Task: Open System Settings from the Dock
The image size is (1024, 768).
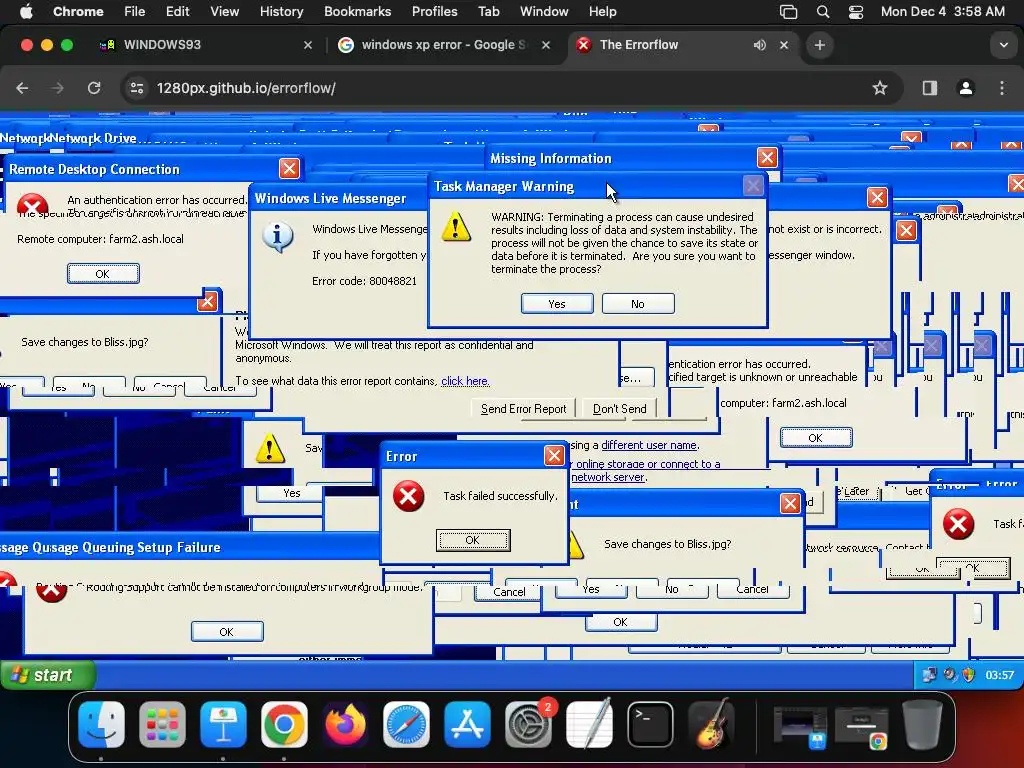Action: [528, 724]
